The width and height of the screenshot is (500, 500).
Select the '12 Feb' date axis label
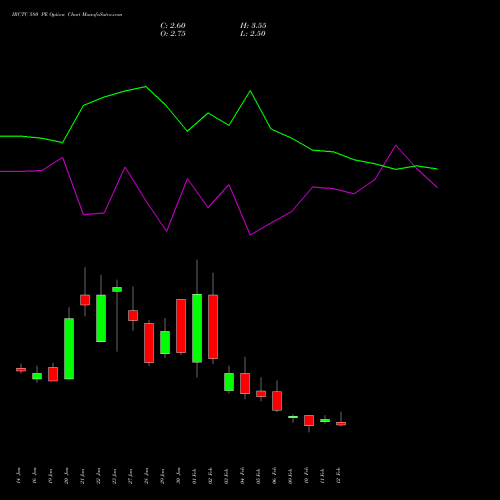pyautogui.click(x=338, y=476)
